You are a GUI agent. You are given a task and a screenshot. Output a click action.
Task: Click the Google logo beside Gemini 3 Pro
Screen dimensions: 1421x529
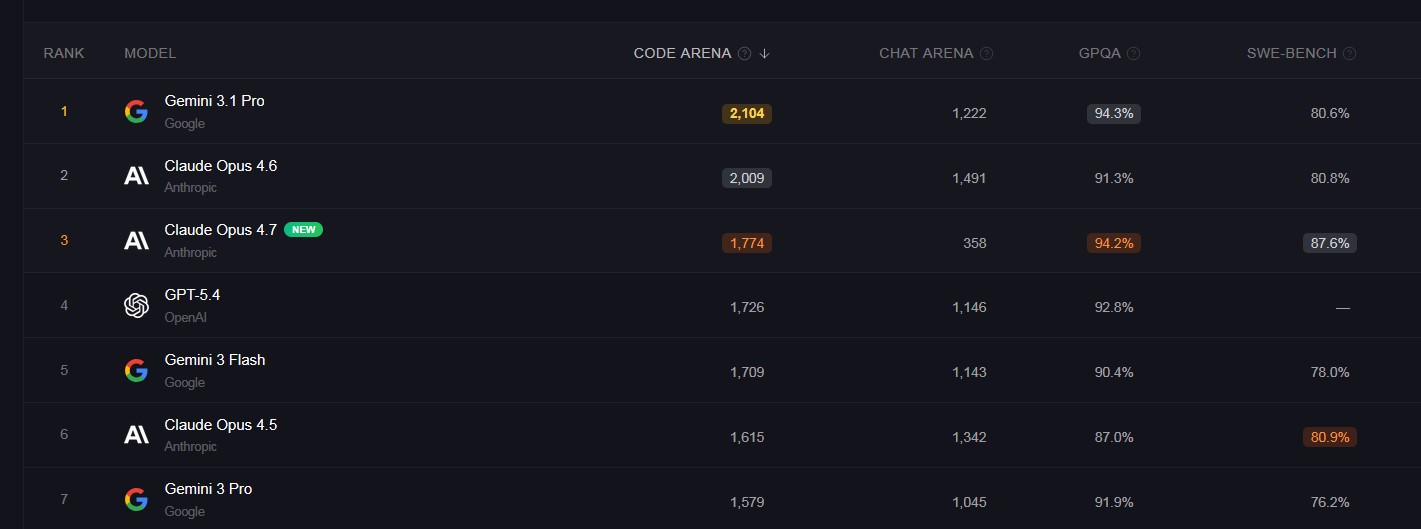click(136, 499)
